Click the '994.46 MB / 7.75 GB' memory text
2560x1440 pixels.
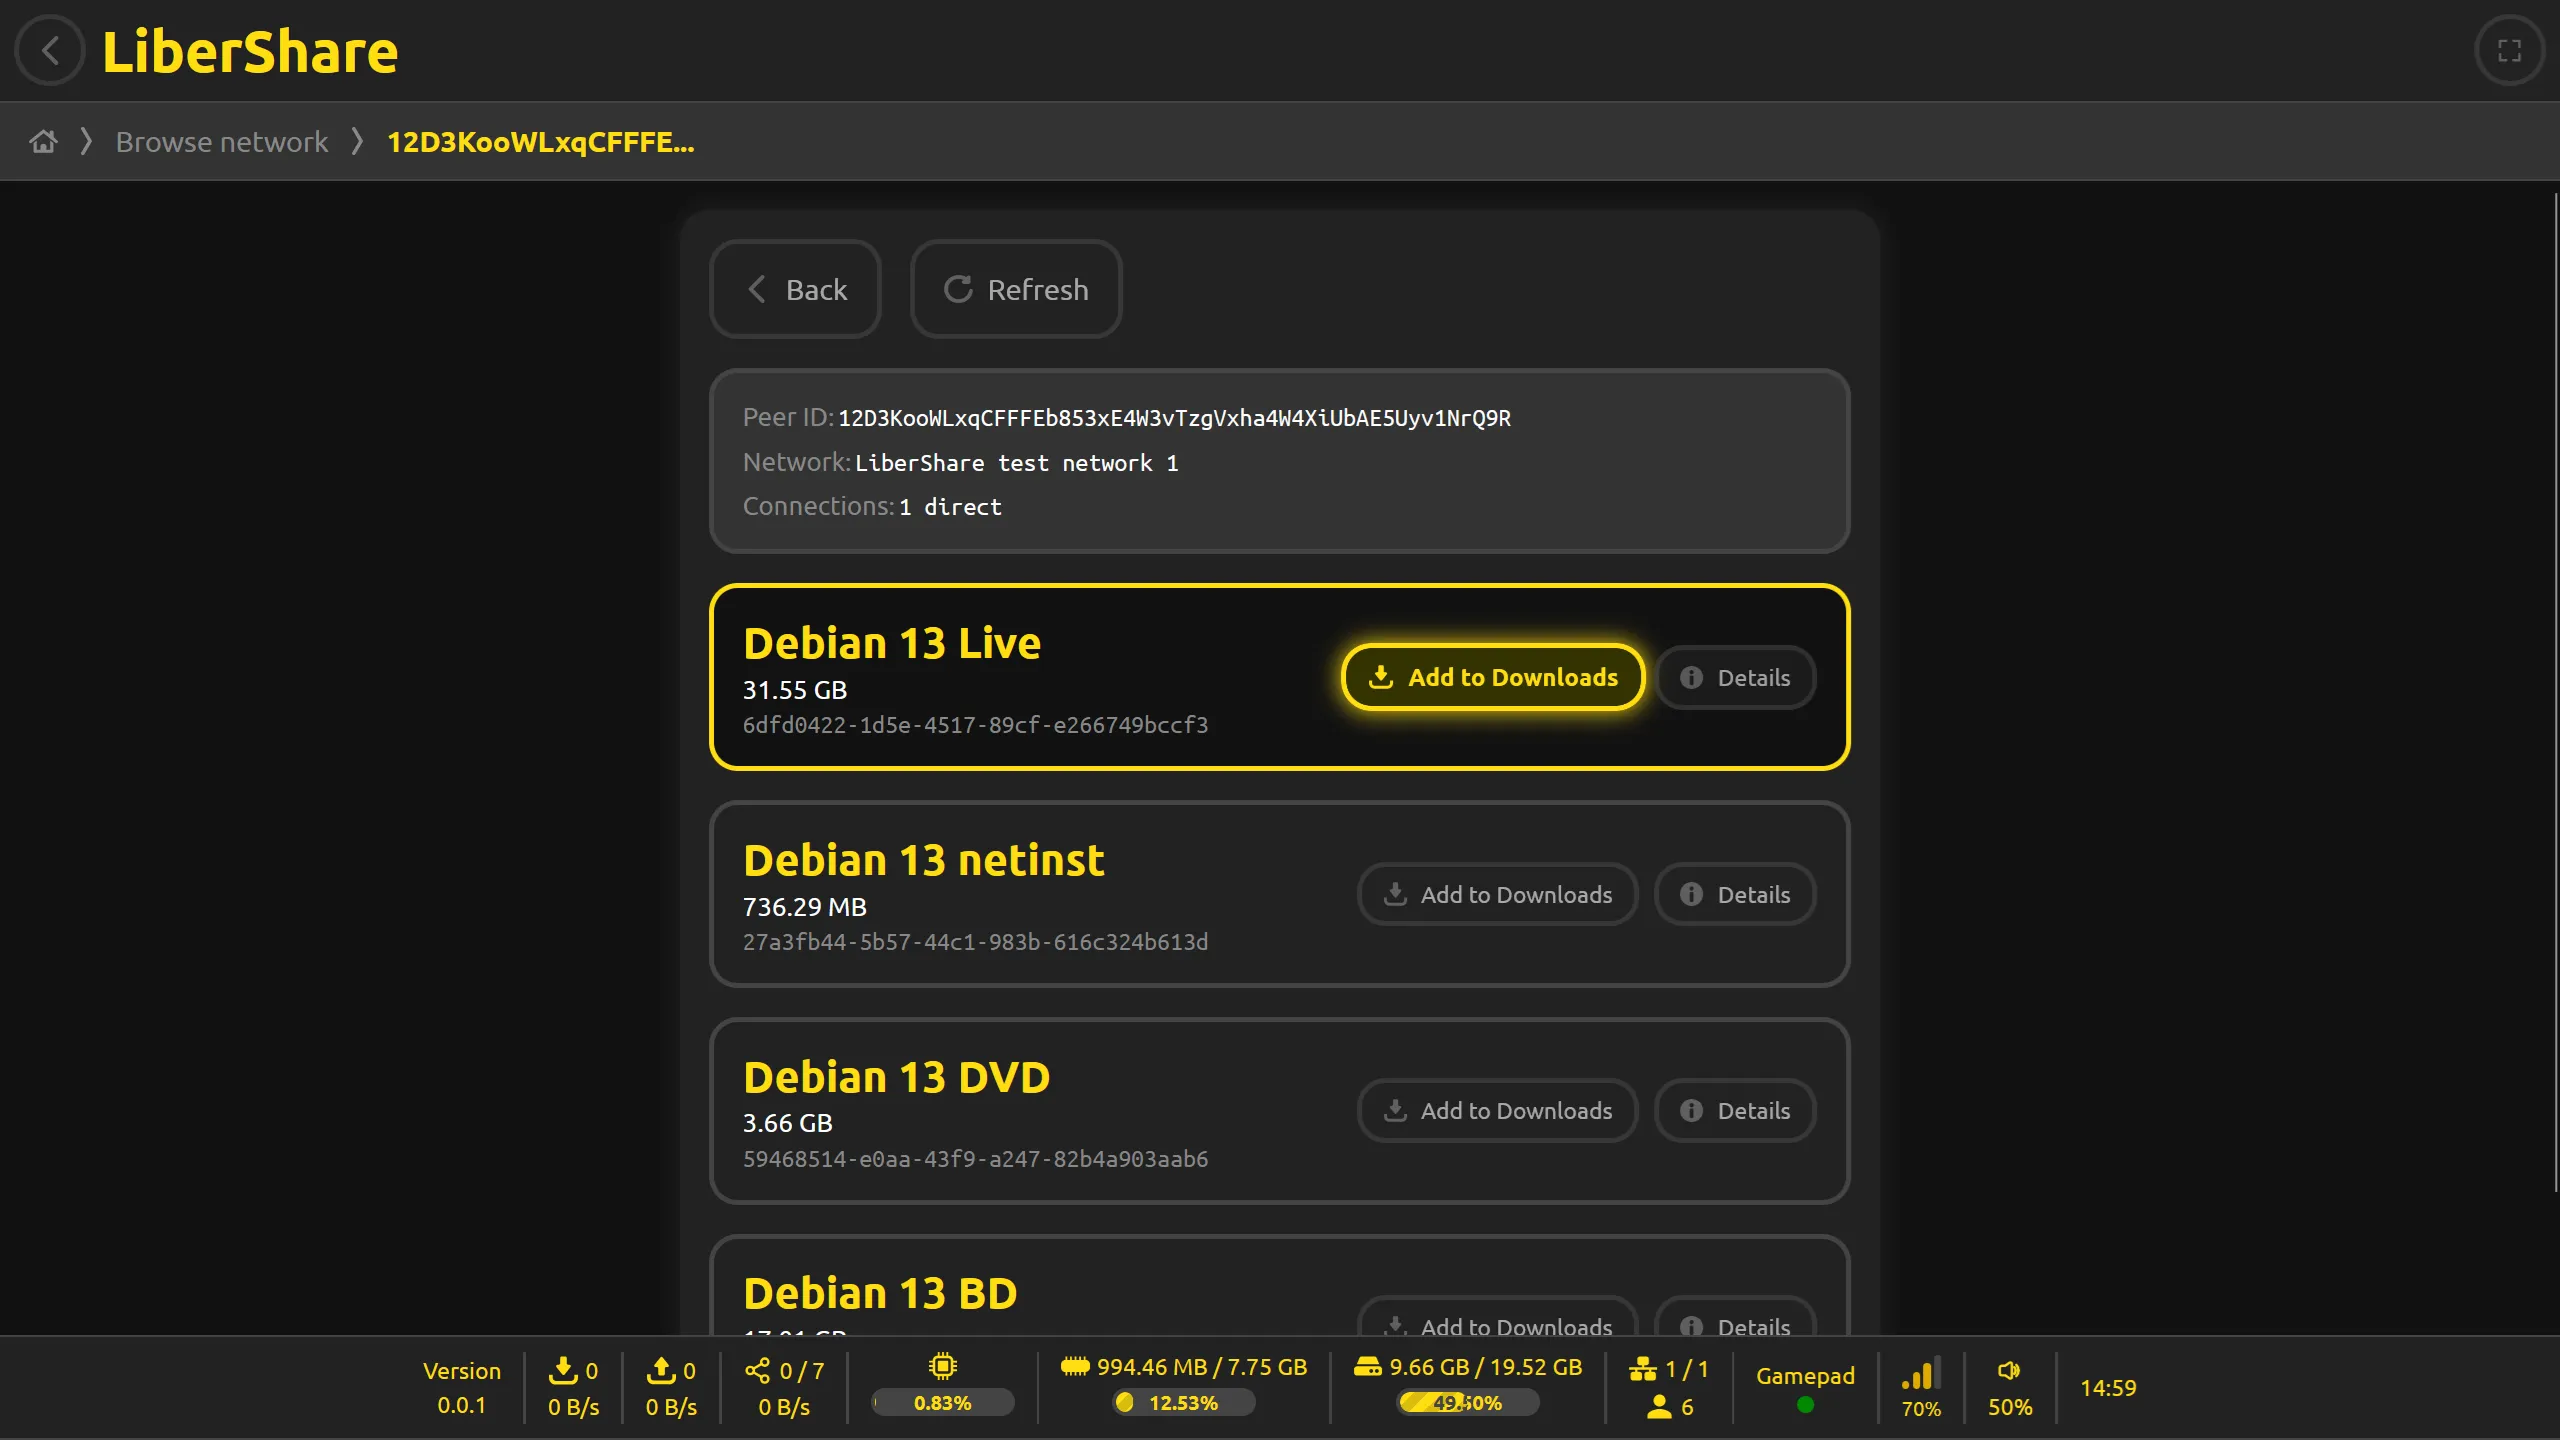click(x=1202, y=1367)
